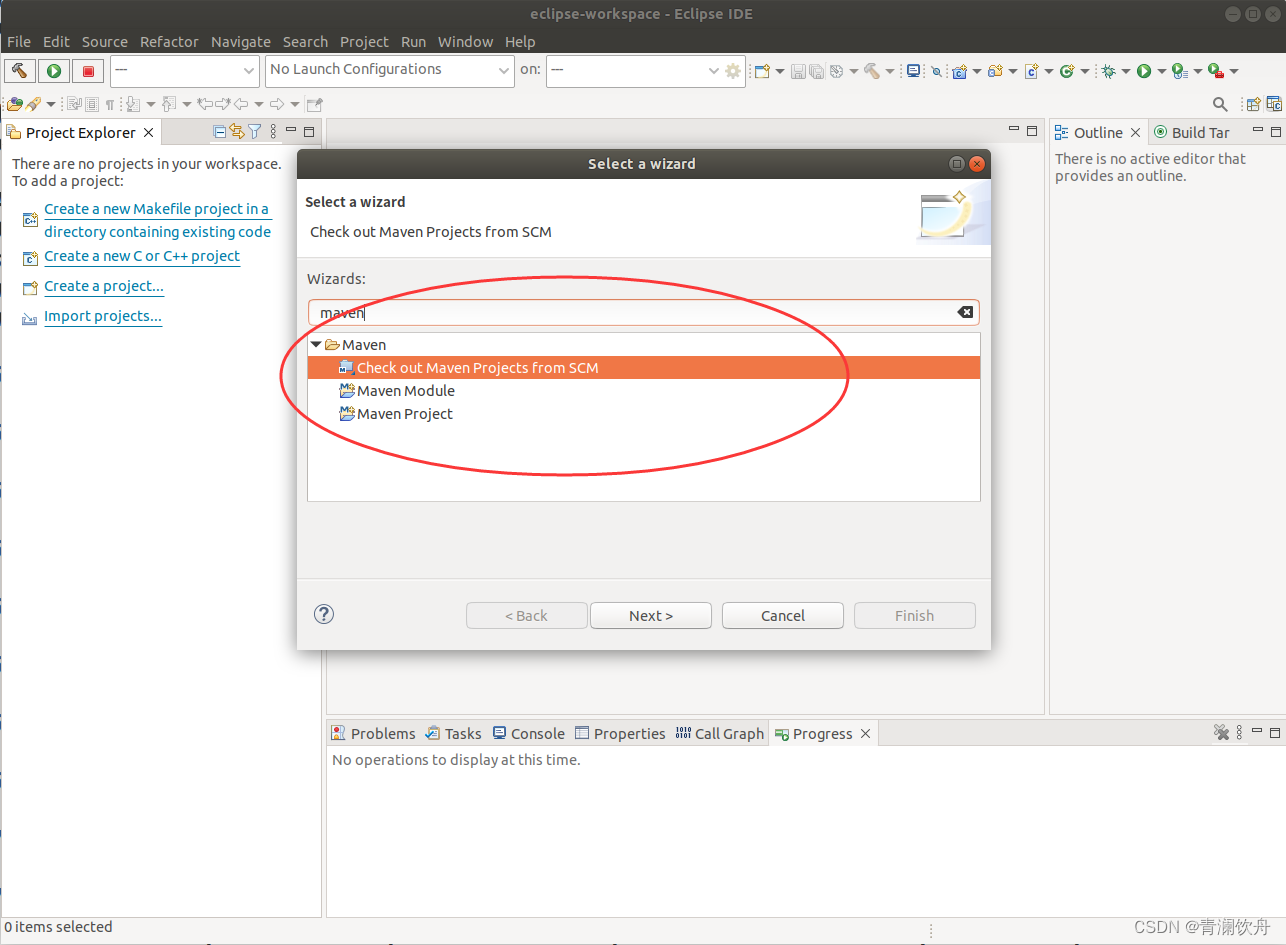Viewport: 1286px width, 945px height.
Task: Open the Refactor menu
Action: pos(169,42)
